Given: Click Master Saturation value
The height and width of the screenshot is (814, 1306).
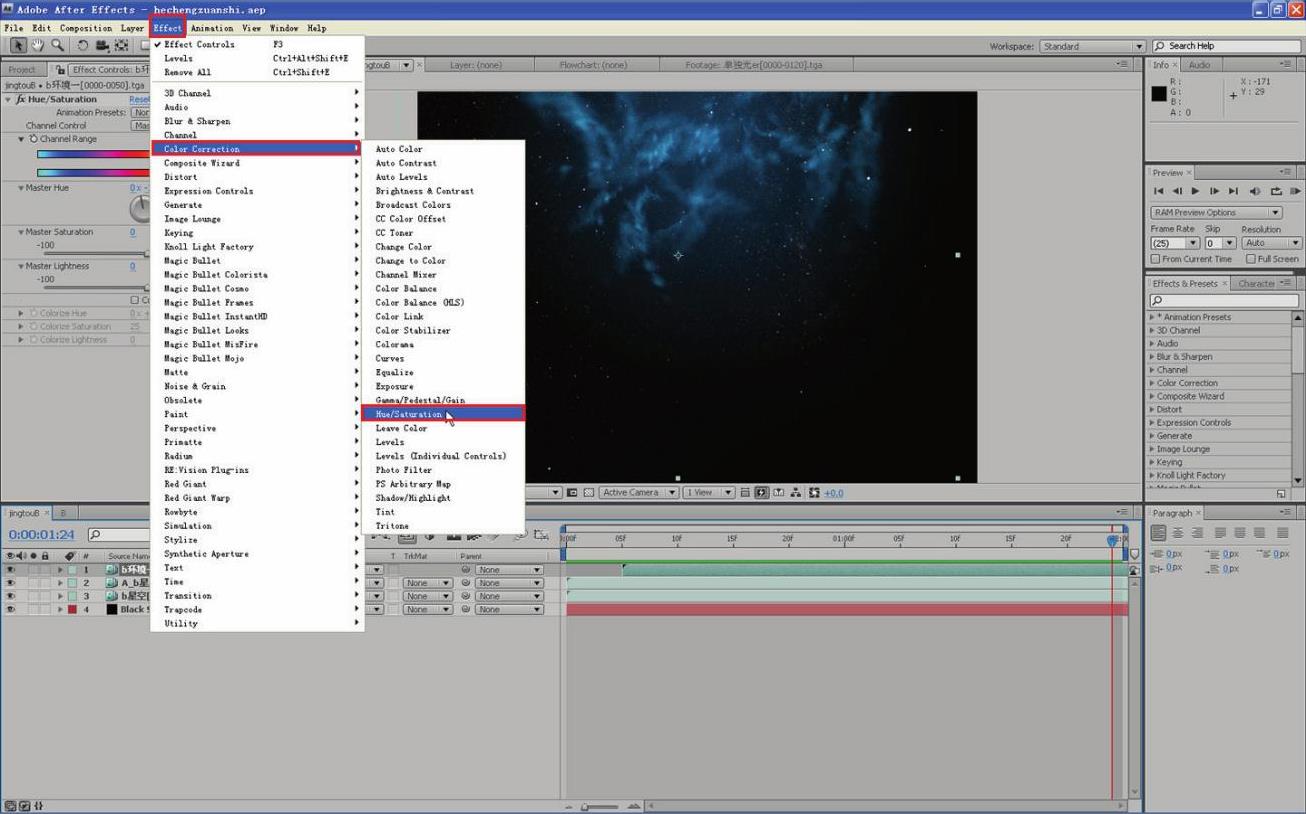Looking at the screenshot, I should coord(132,232).
